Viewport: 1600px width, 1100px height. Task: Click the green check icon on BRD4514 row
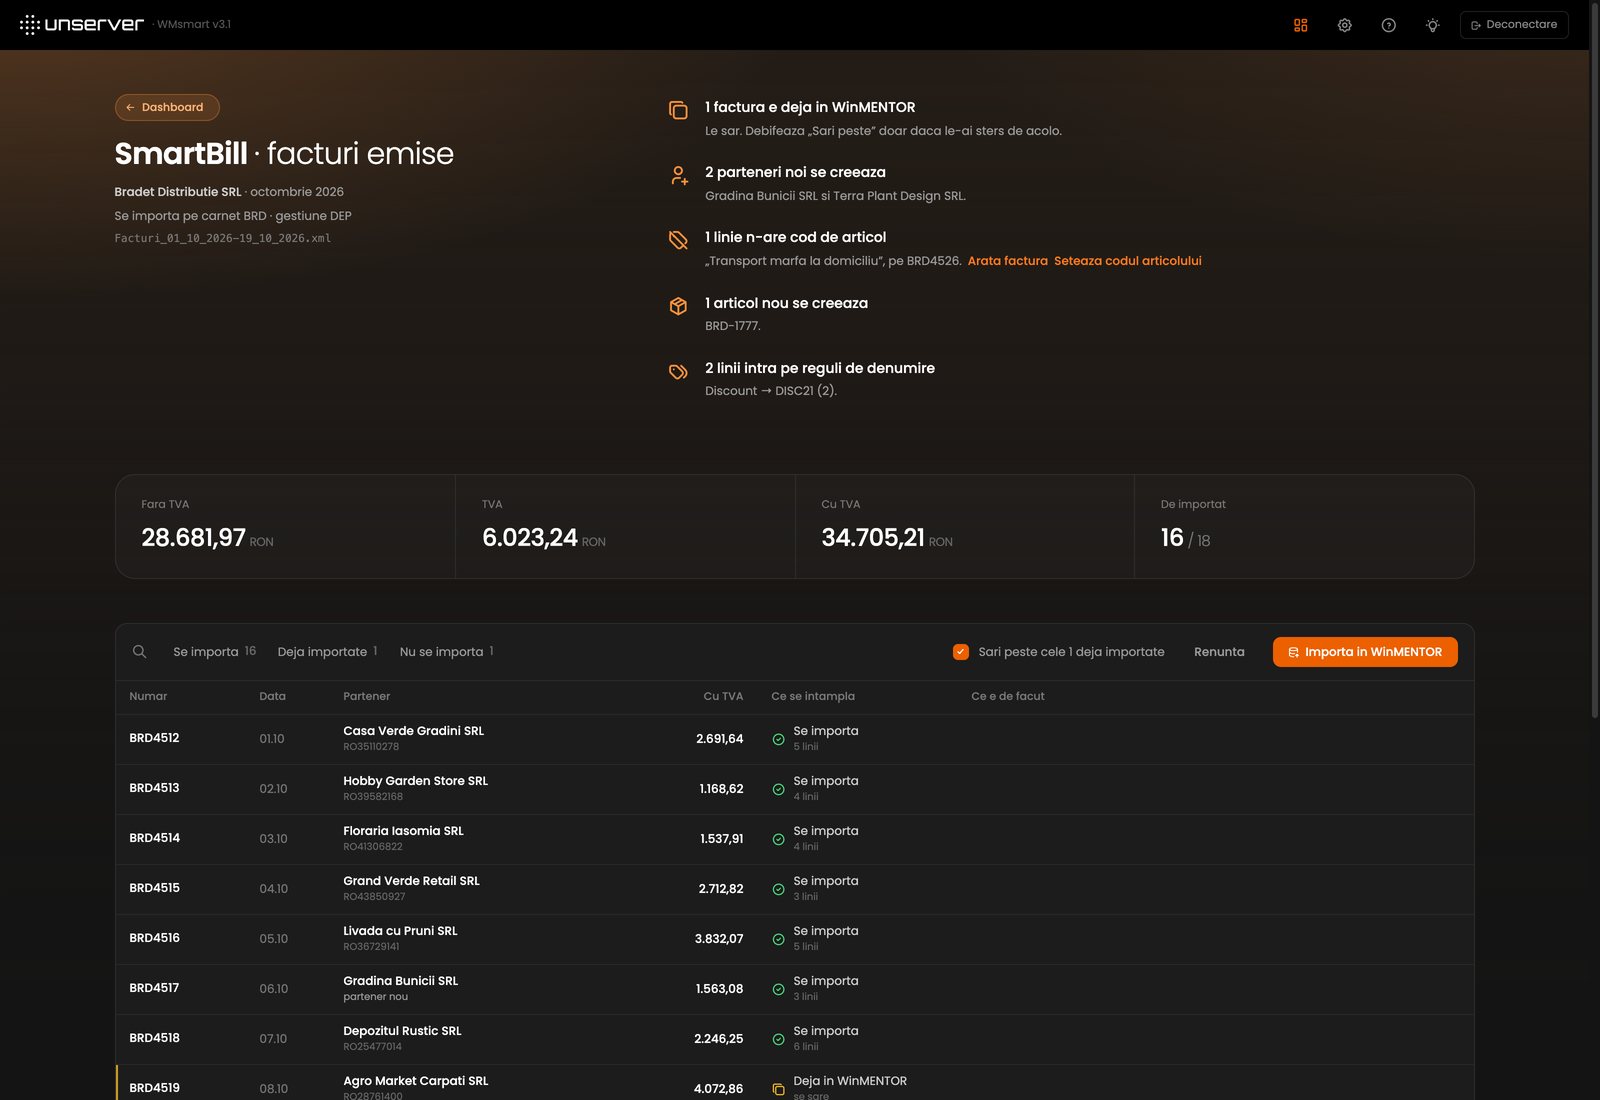point(778,840)
